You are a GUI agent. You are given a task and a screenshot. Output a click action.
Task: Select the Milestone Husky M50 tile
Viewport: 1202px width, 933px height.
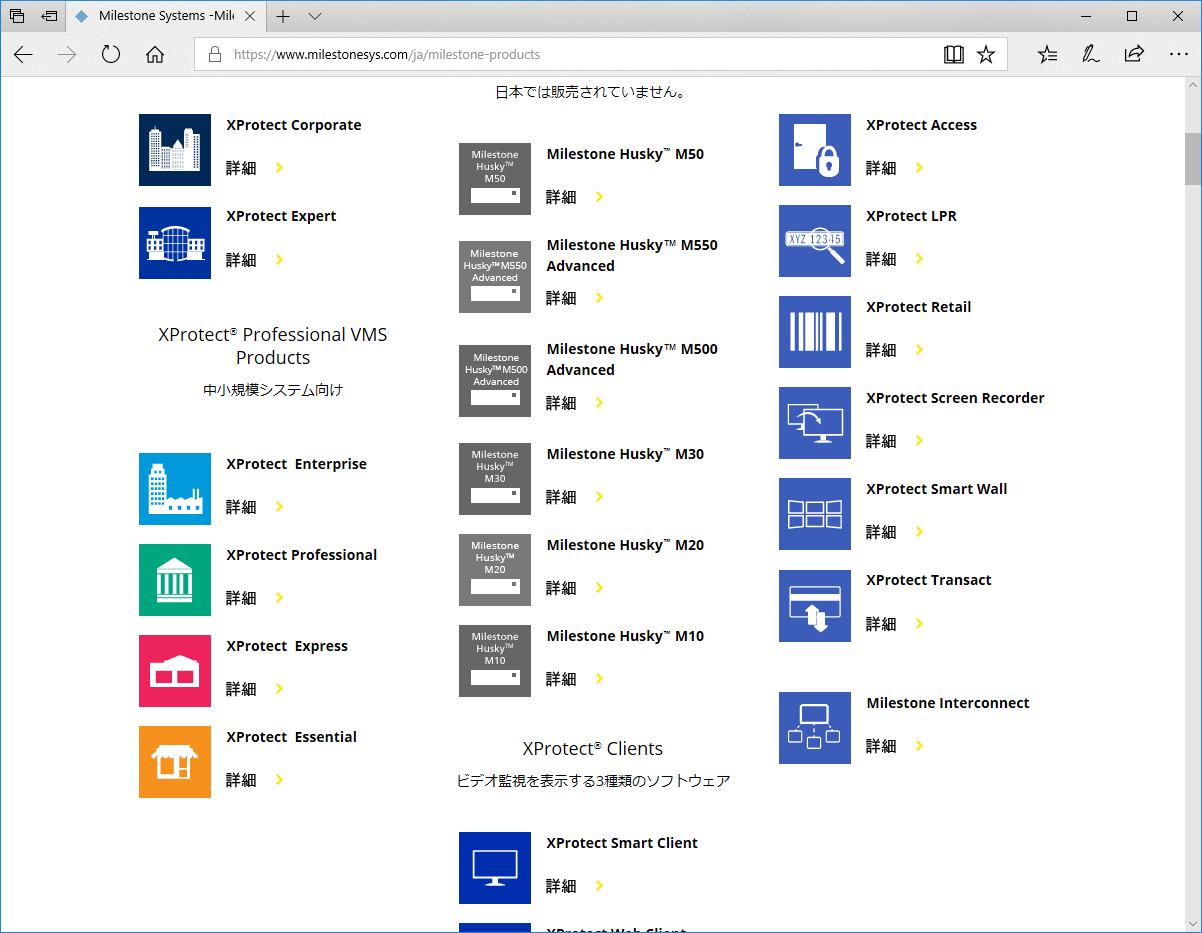pyautogui.click(x=495, y=179)
